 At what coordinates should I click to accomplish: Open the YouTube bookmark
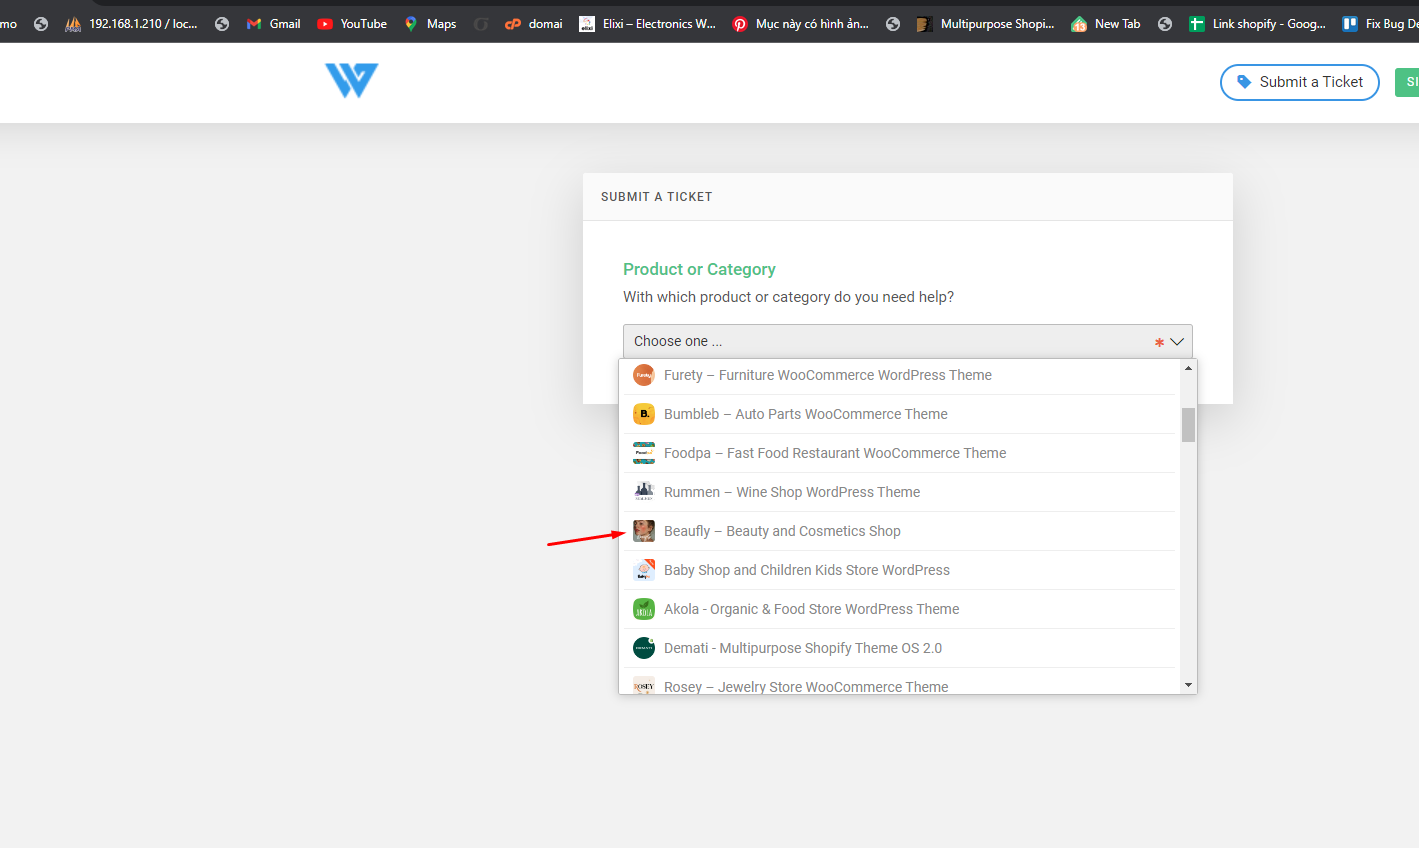click(x=352, y=24)
